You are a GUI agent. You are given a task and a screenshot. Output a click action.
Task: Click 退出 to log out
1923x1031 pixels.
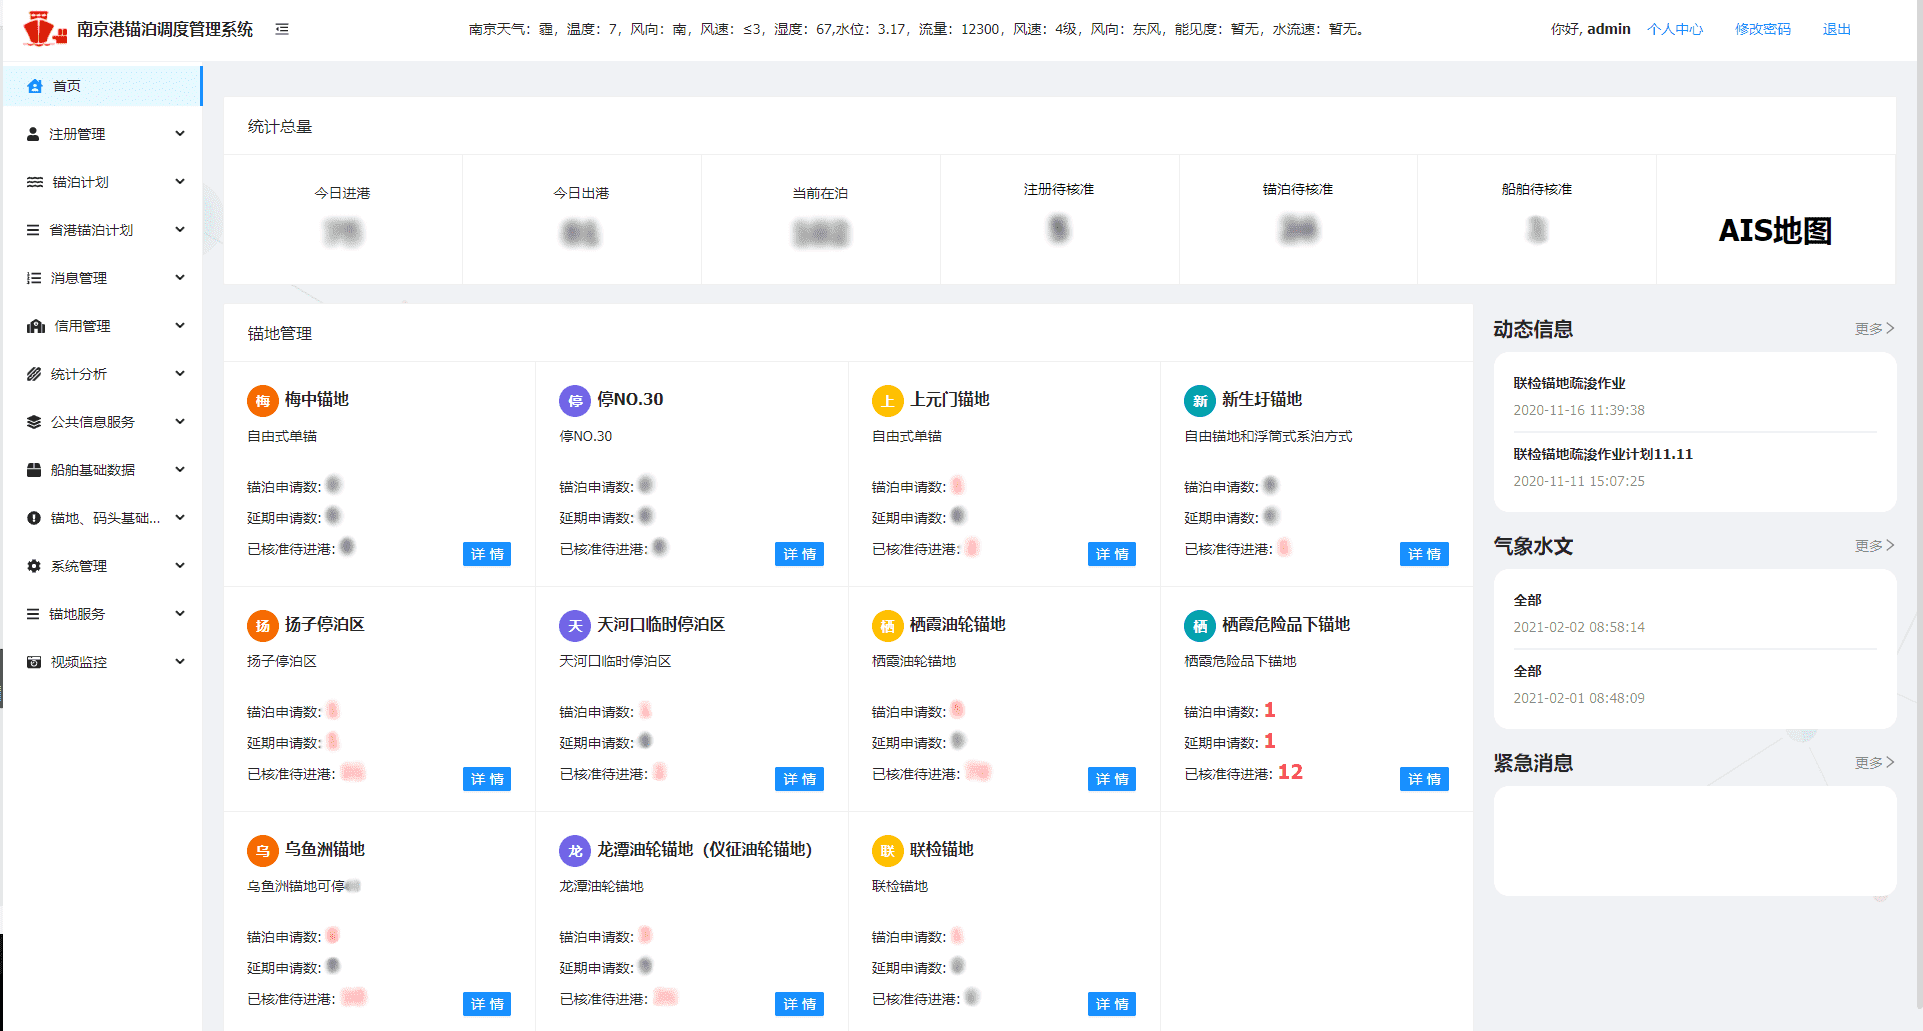point(1836,29)
